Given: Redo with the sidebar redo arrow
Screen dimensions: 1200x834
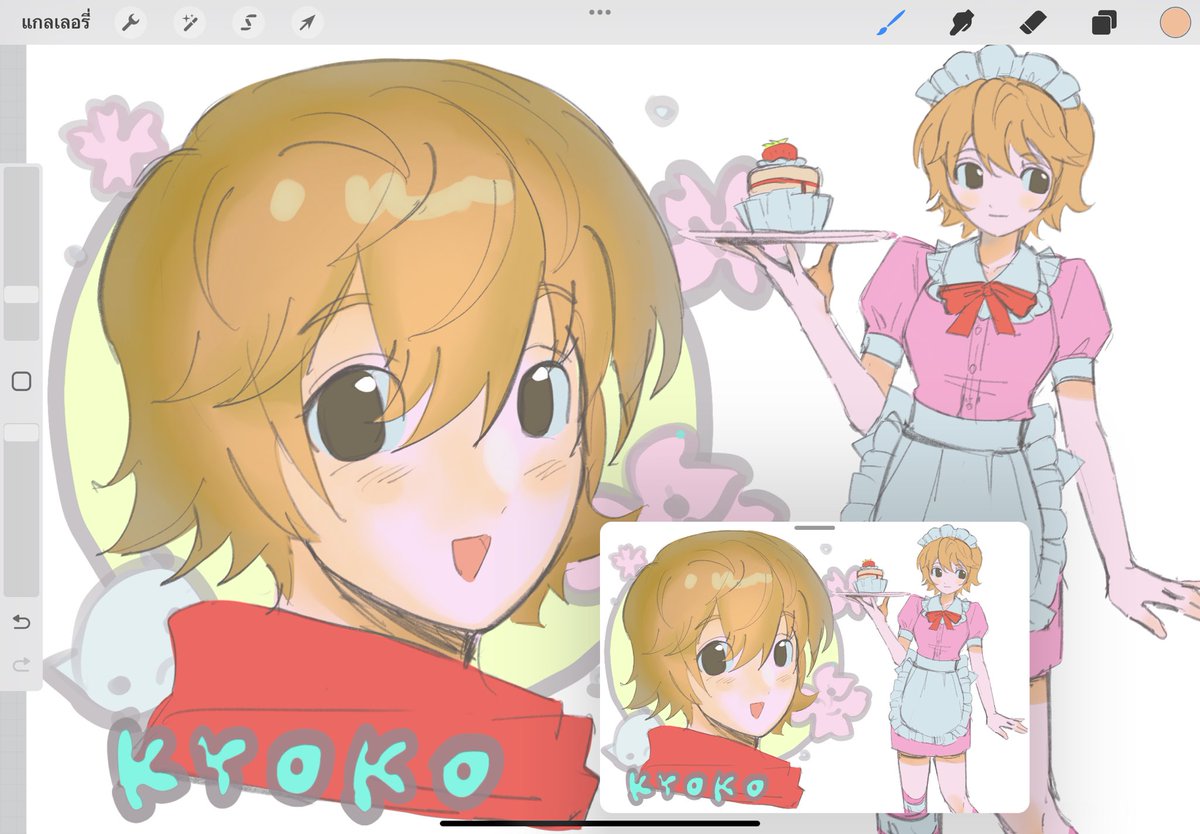Looking at the screenshot, I should tap(21, 664).
